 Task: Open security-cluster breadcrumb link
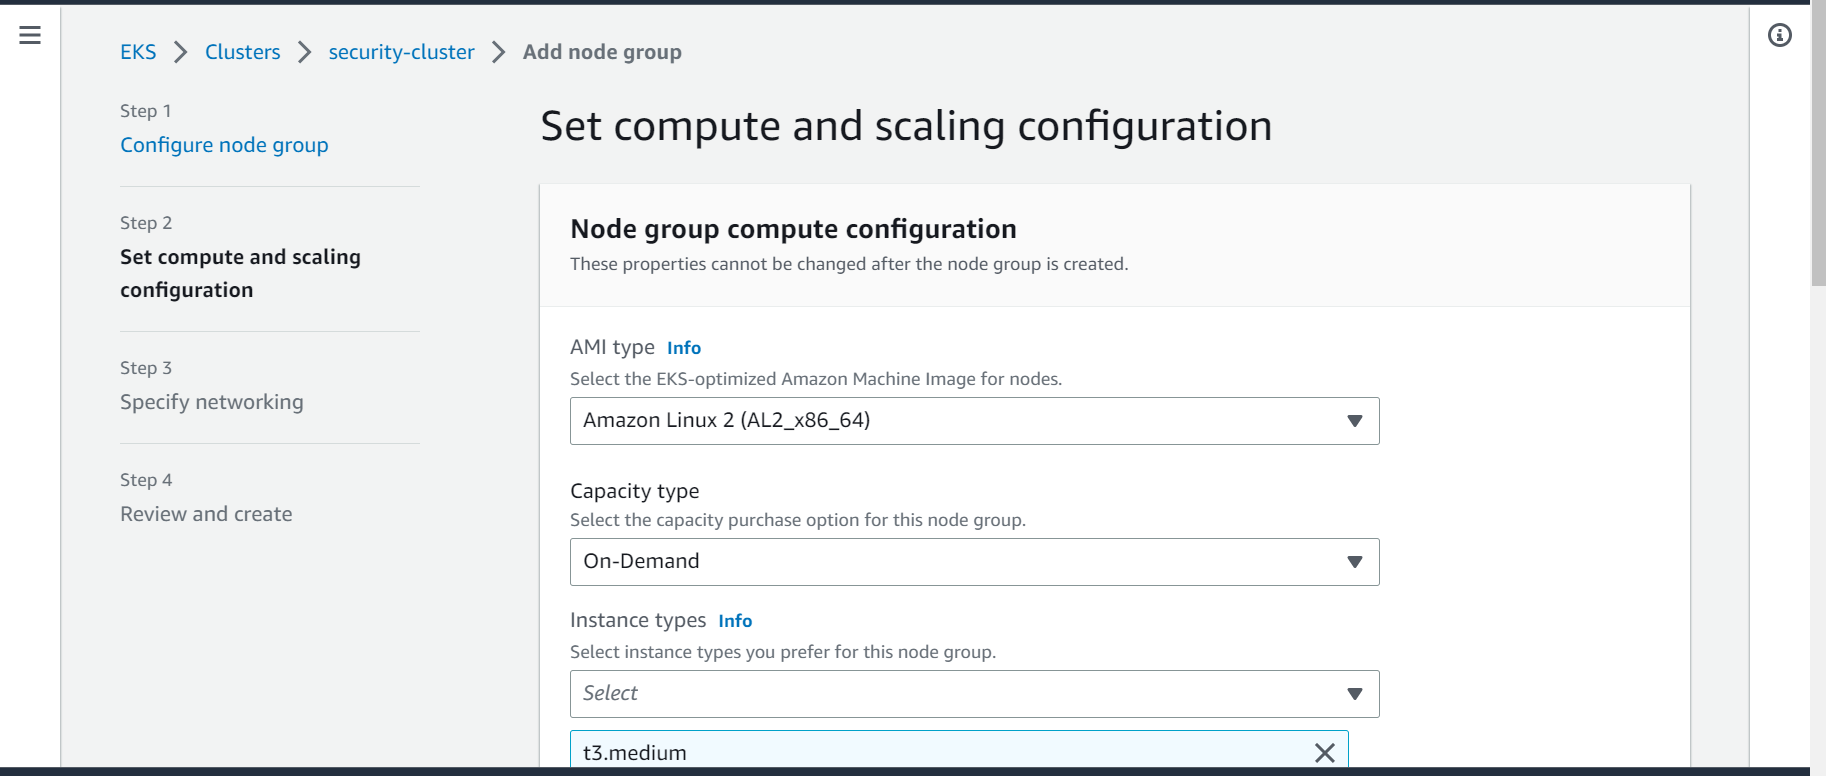pos(401,52)
